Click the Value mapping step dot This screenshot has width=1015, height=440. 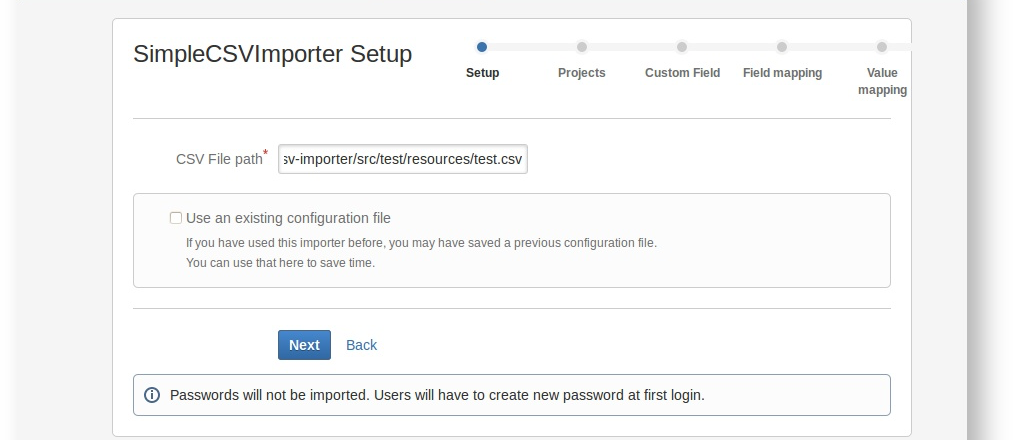pos(882,47)
